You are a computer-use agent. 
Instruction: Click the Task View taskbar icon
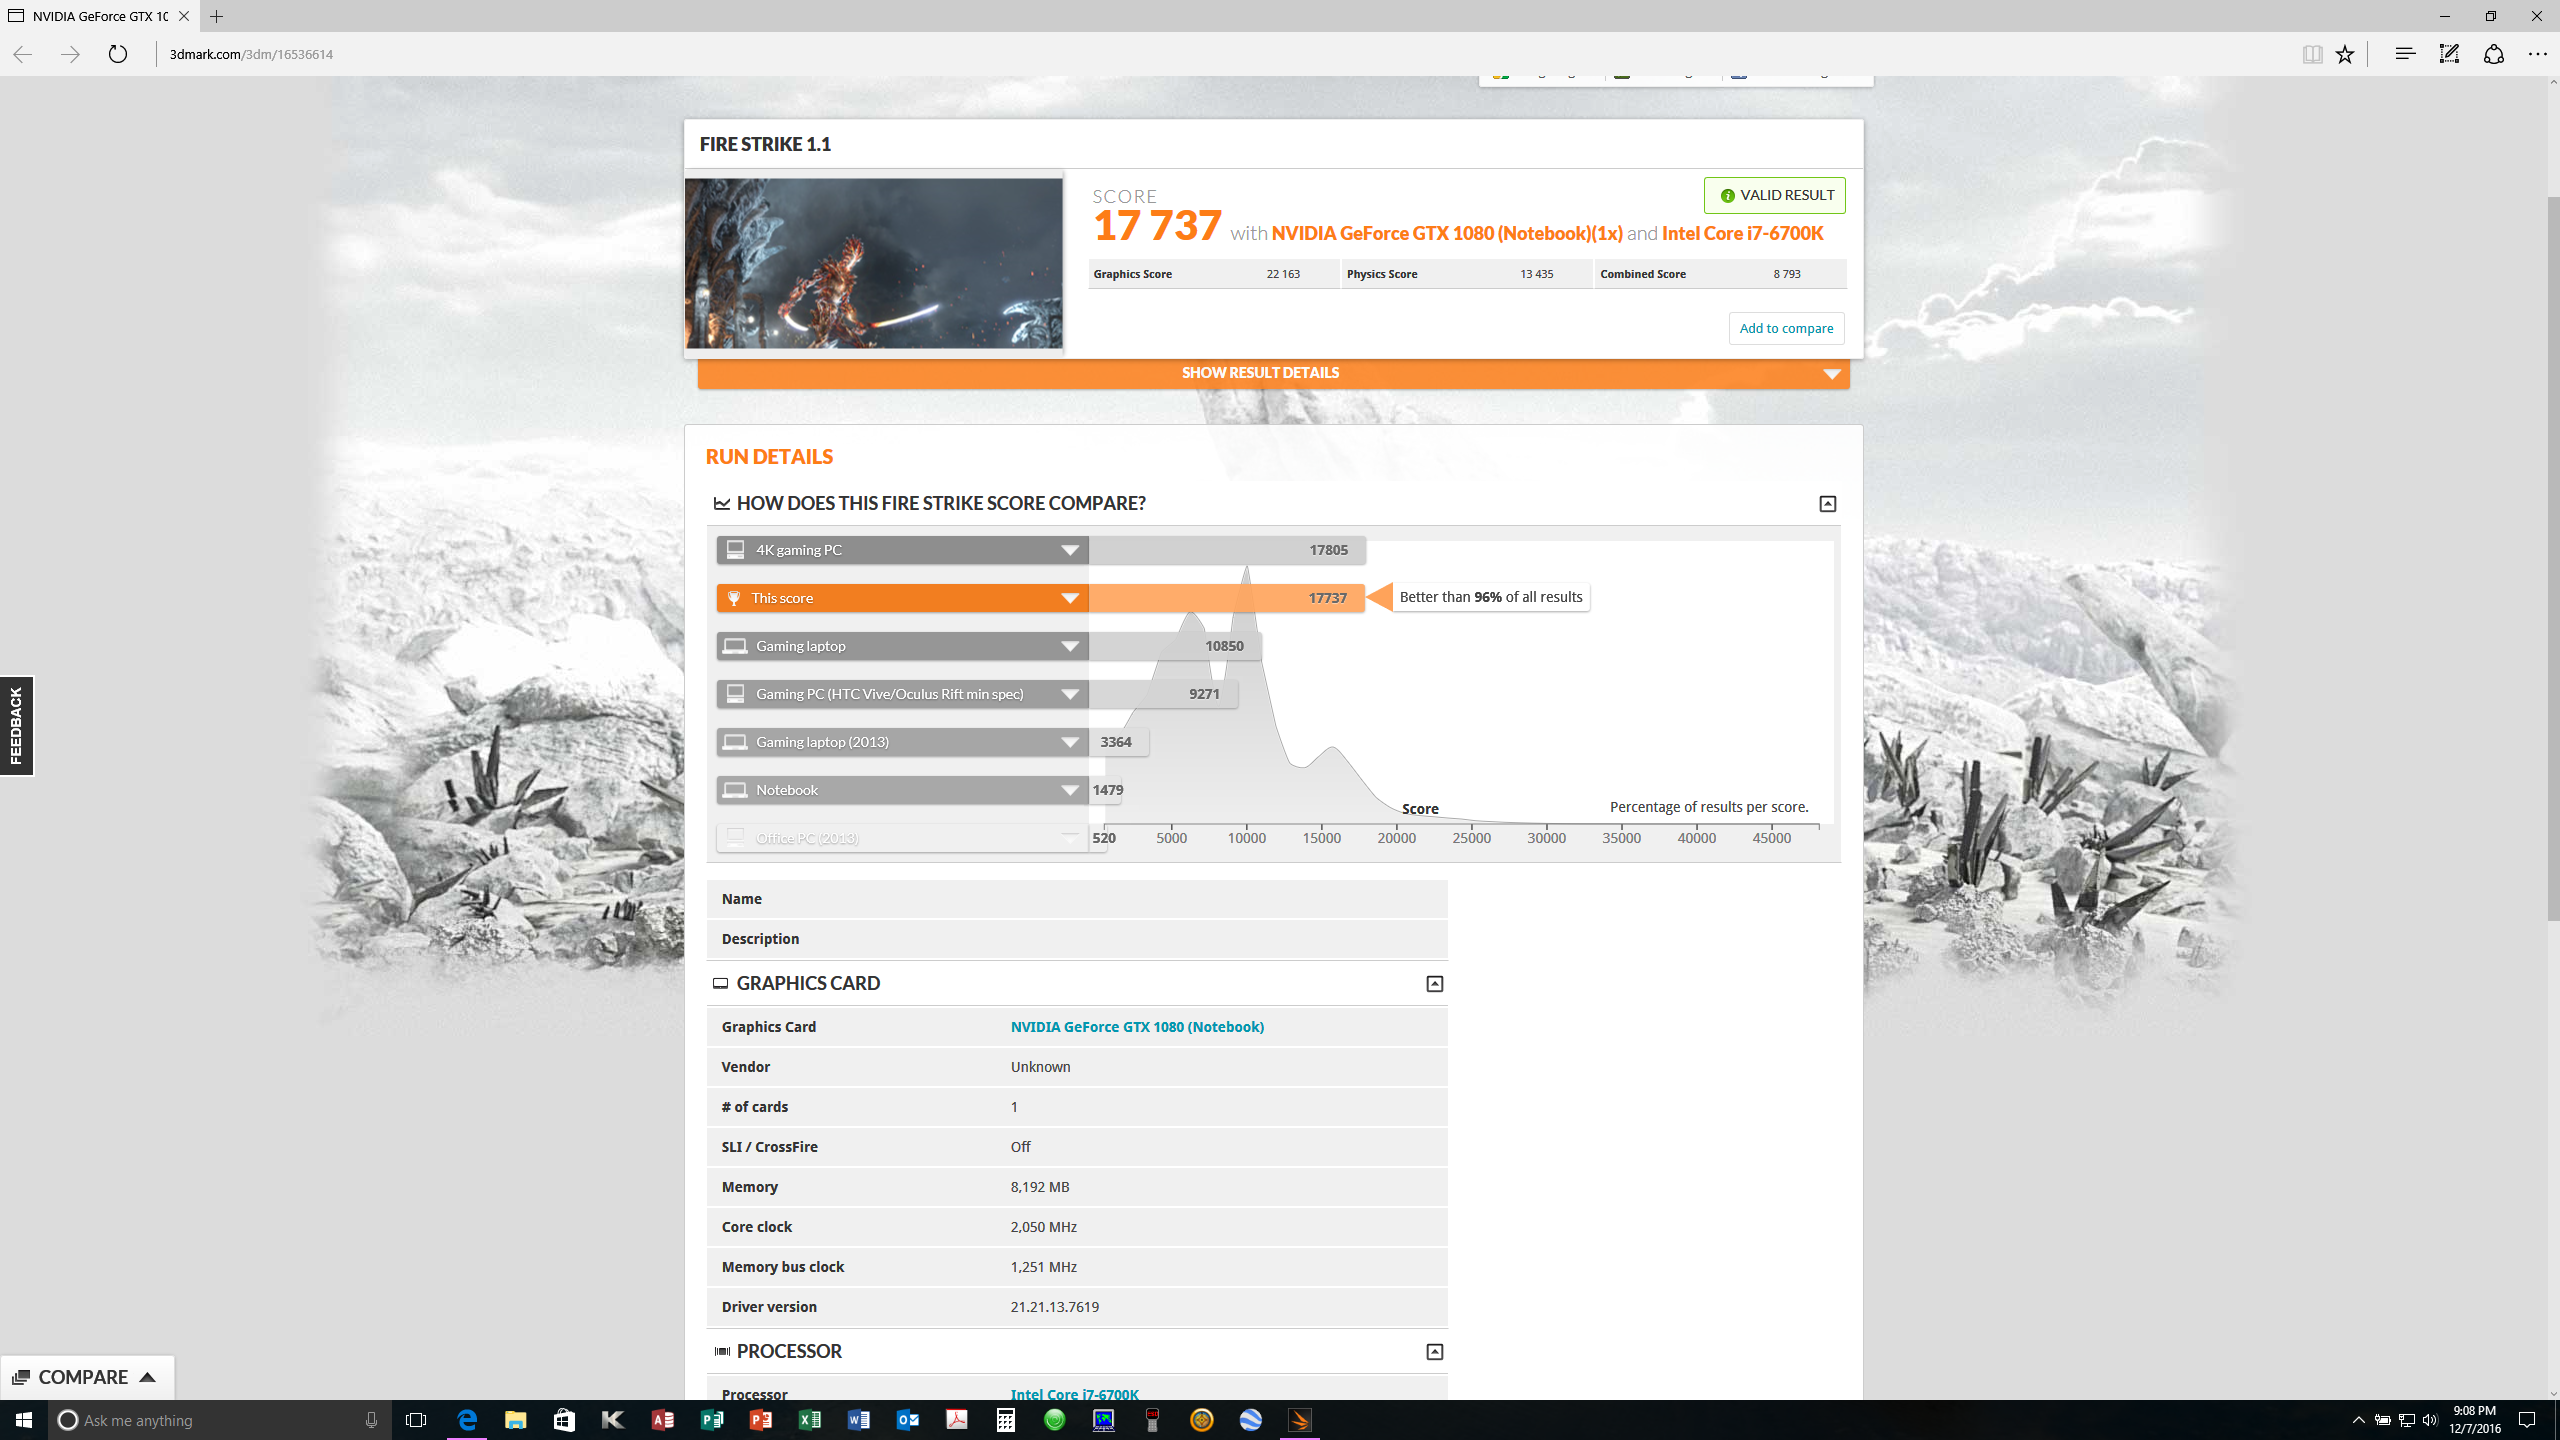(416, 1420)
